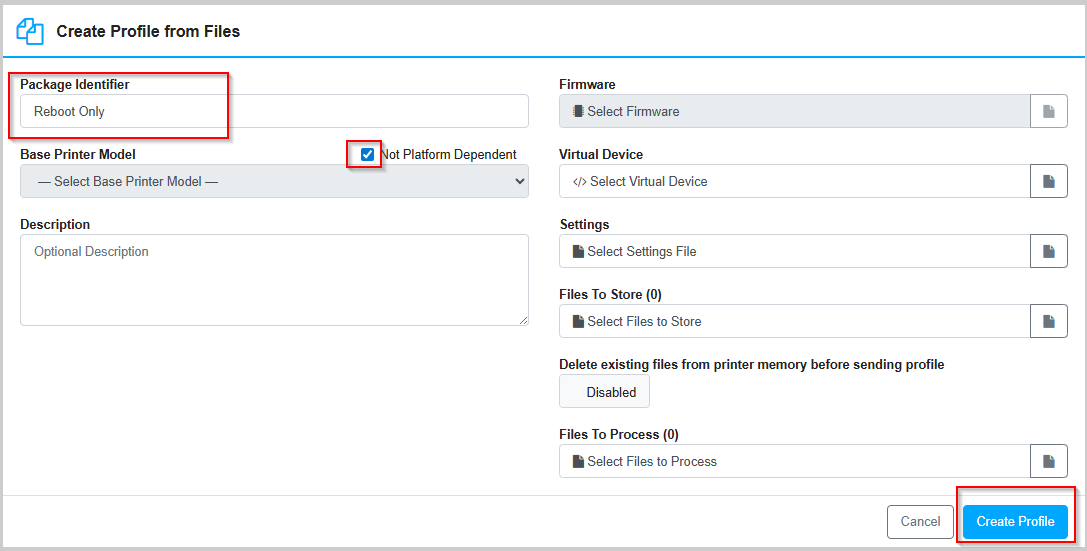Uncheck the Not Platform Dependent checkbox
The image size is (1087, 551).
[367, 155]
